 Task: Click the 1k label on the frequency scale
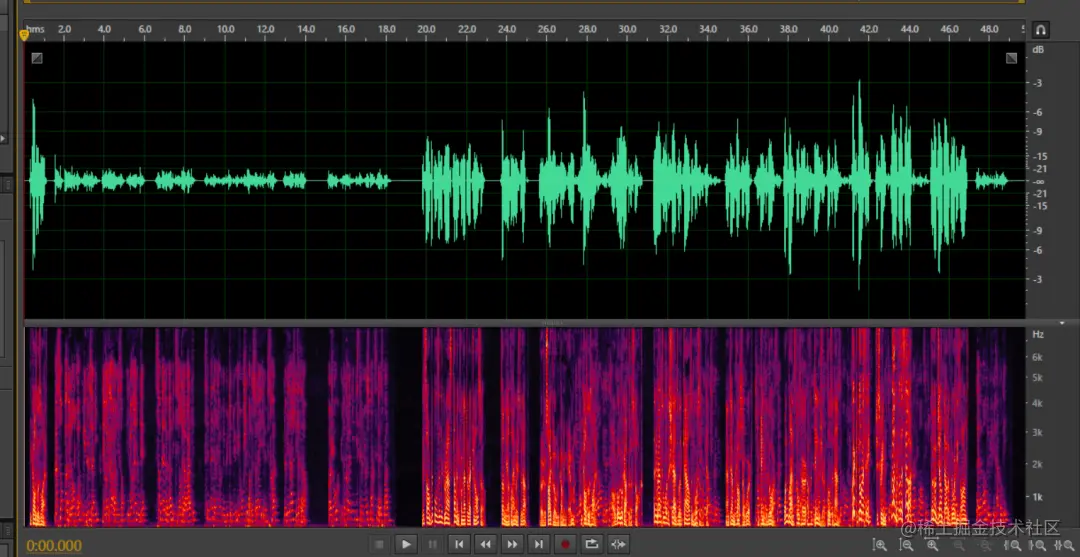tap(1037, 496)
